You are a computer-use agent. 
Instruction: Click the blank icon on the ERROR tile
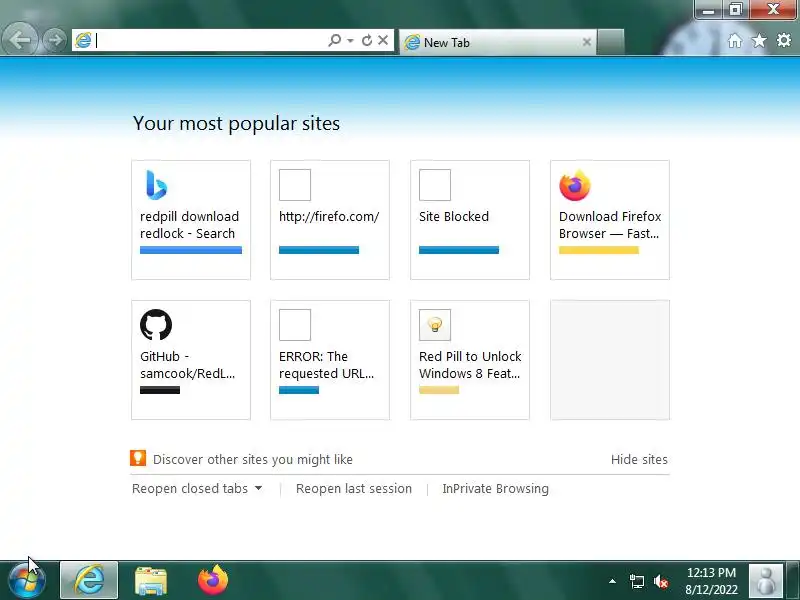click(x=295, y=324)
